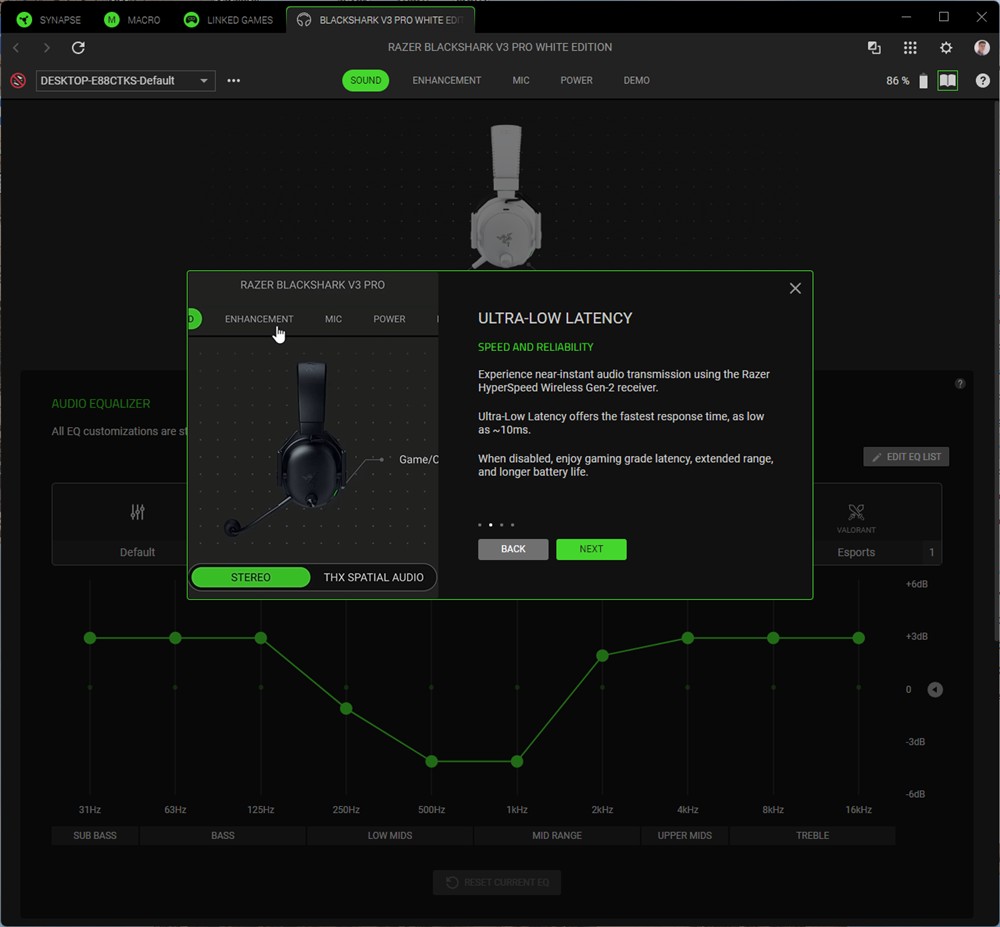Switch to THX Spatial Audio mode
This screenshot has width=1000, height=927.
[x=373, y=577]
